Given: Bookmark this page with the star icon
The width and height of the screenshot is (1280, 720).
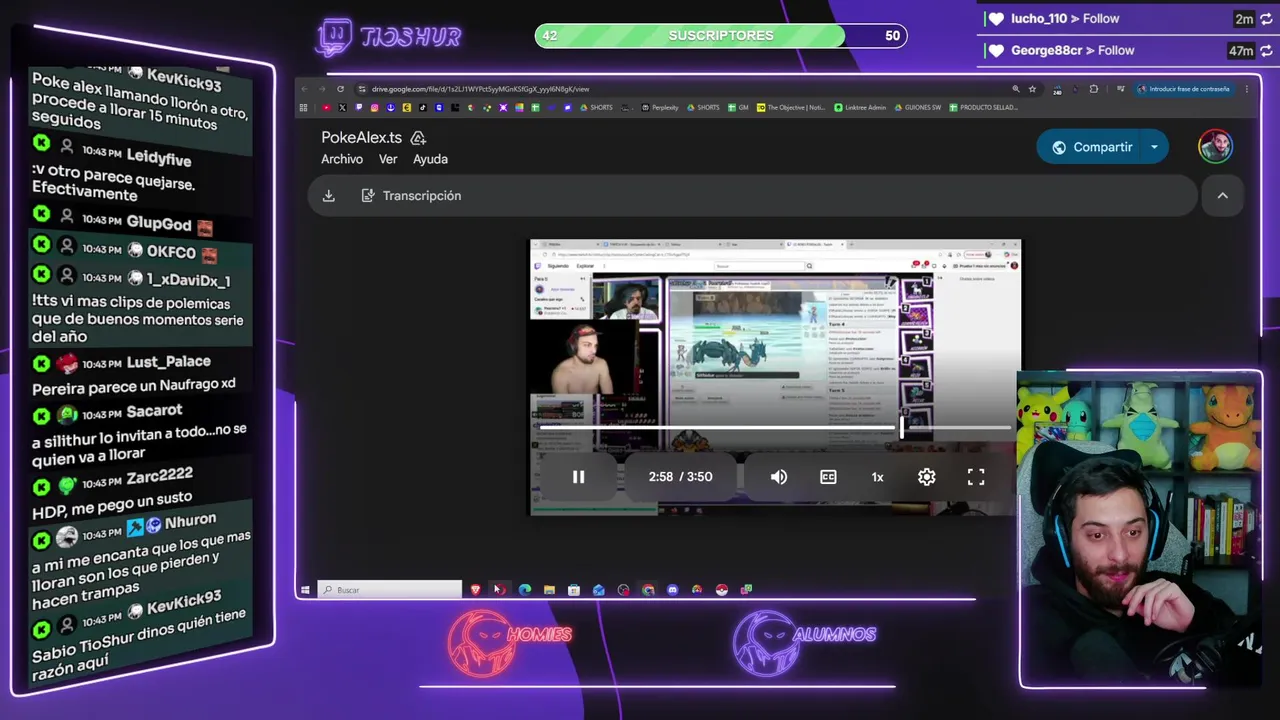Looking at the screenshot, I should (x=1032, y=89).
